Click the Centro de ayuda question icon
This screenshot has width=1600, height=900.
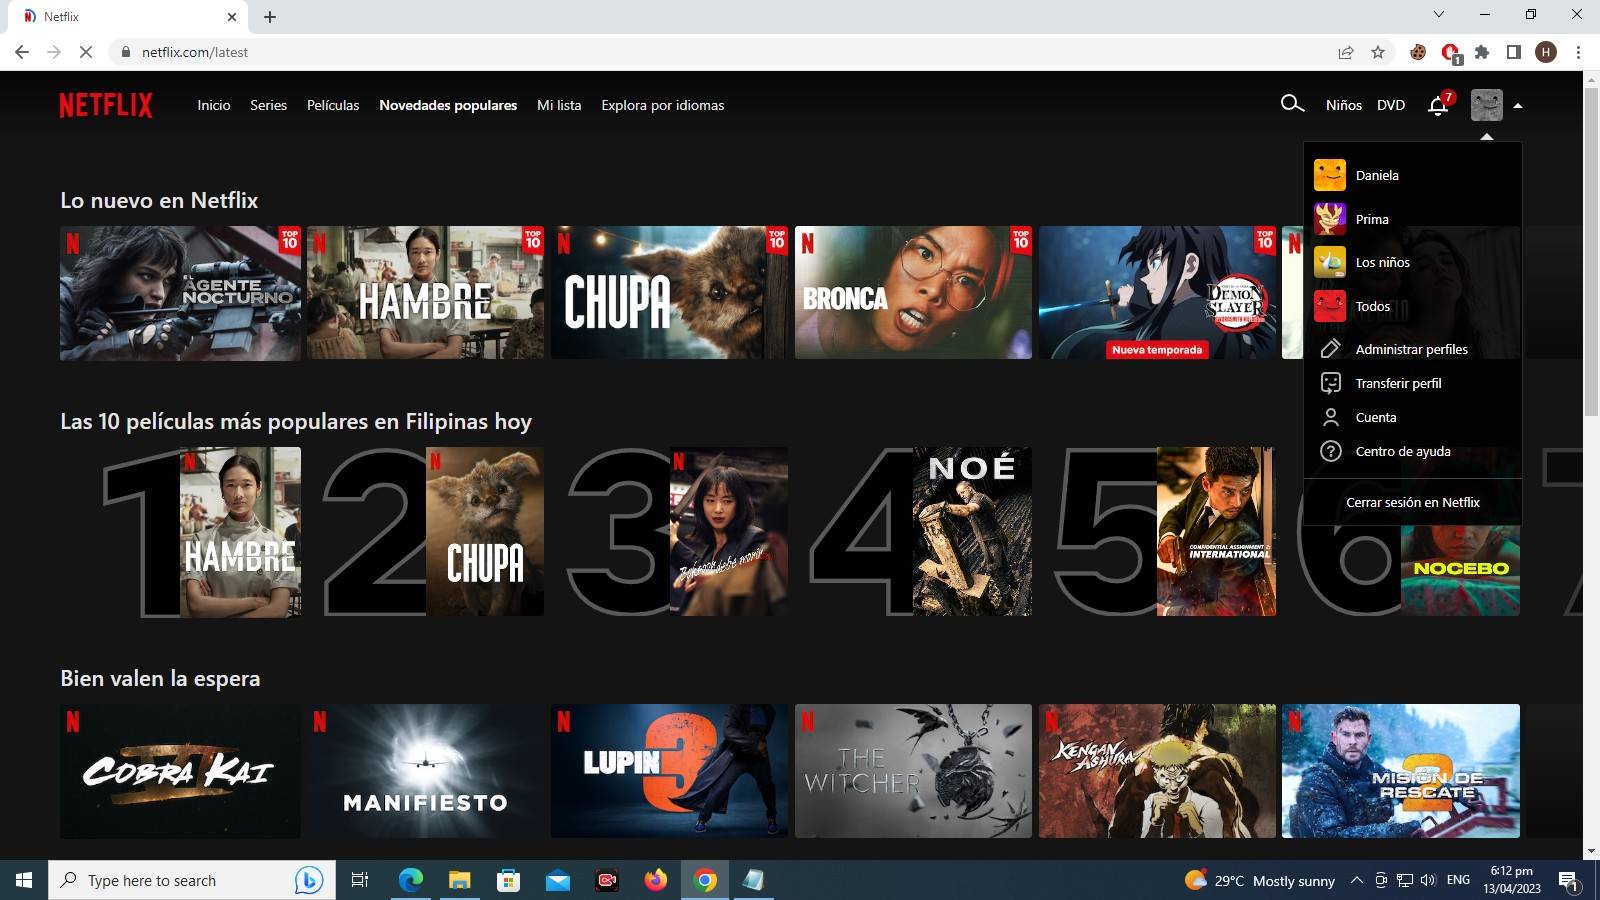click(1330, 451)
